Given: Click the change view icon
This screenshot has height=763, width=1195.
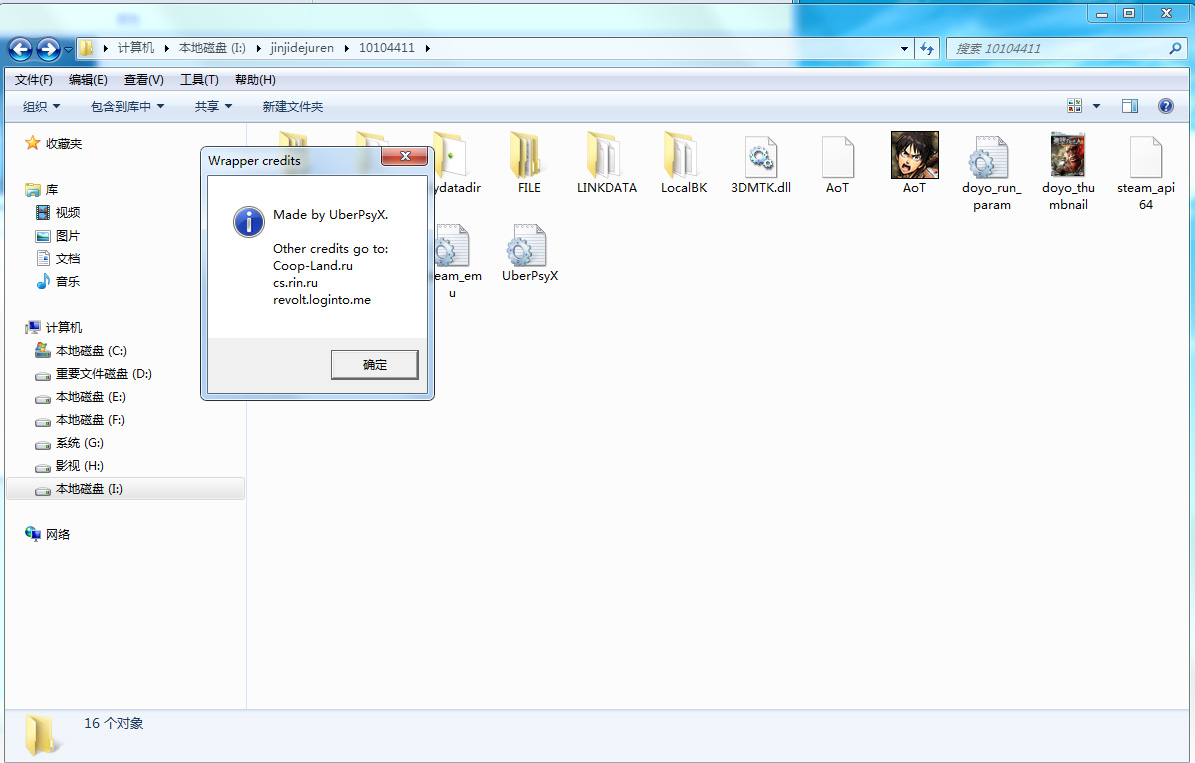Looking at the screenshot, I should [x=1075, y=106].
